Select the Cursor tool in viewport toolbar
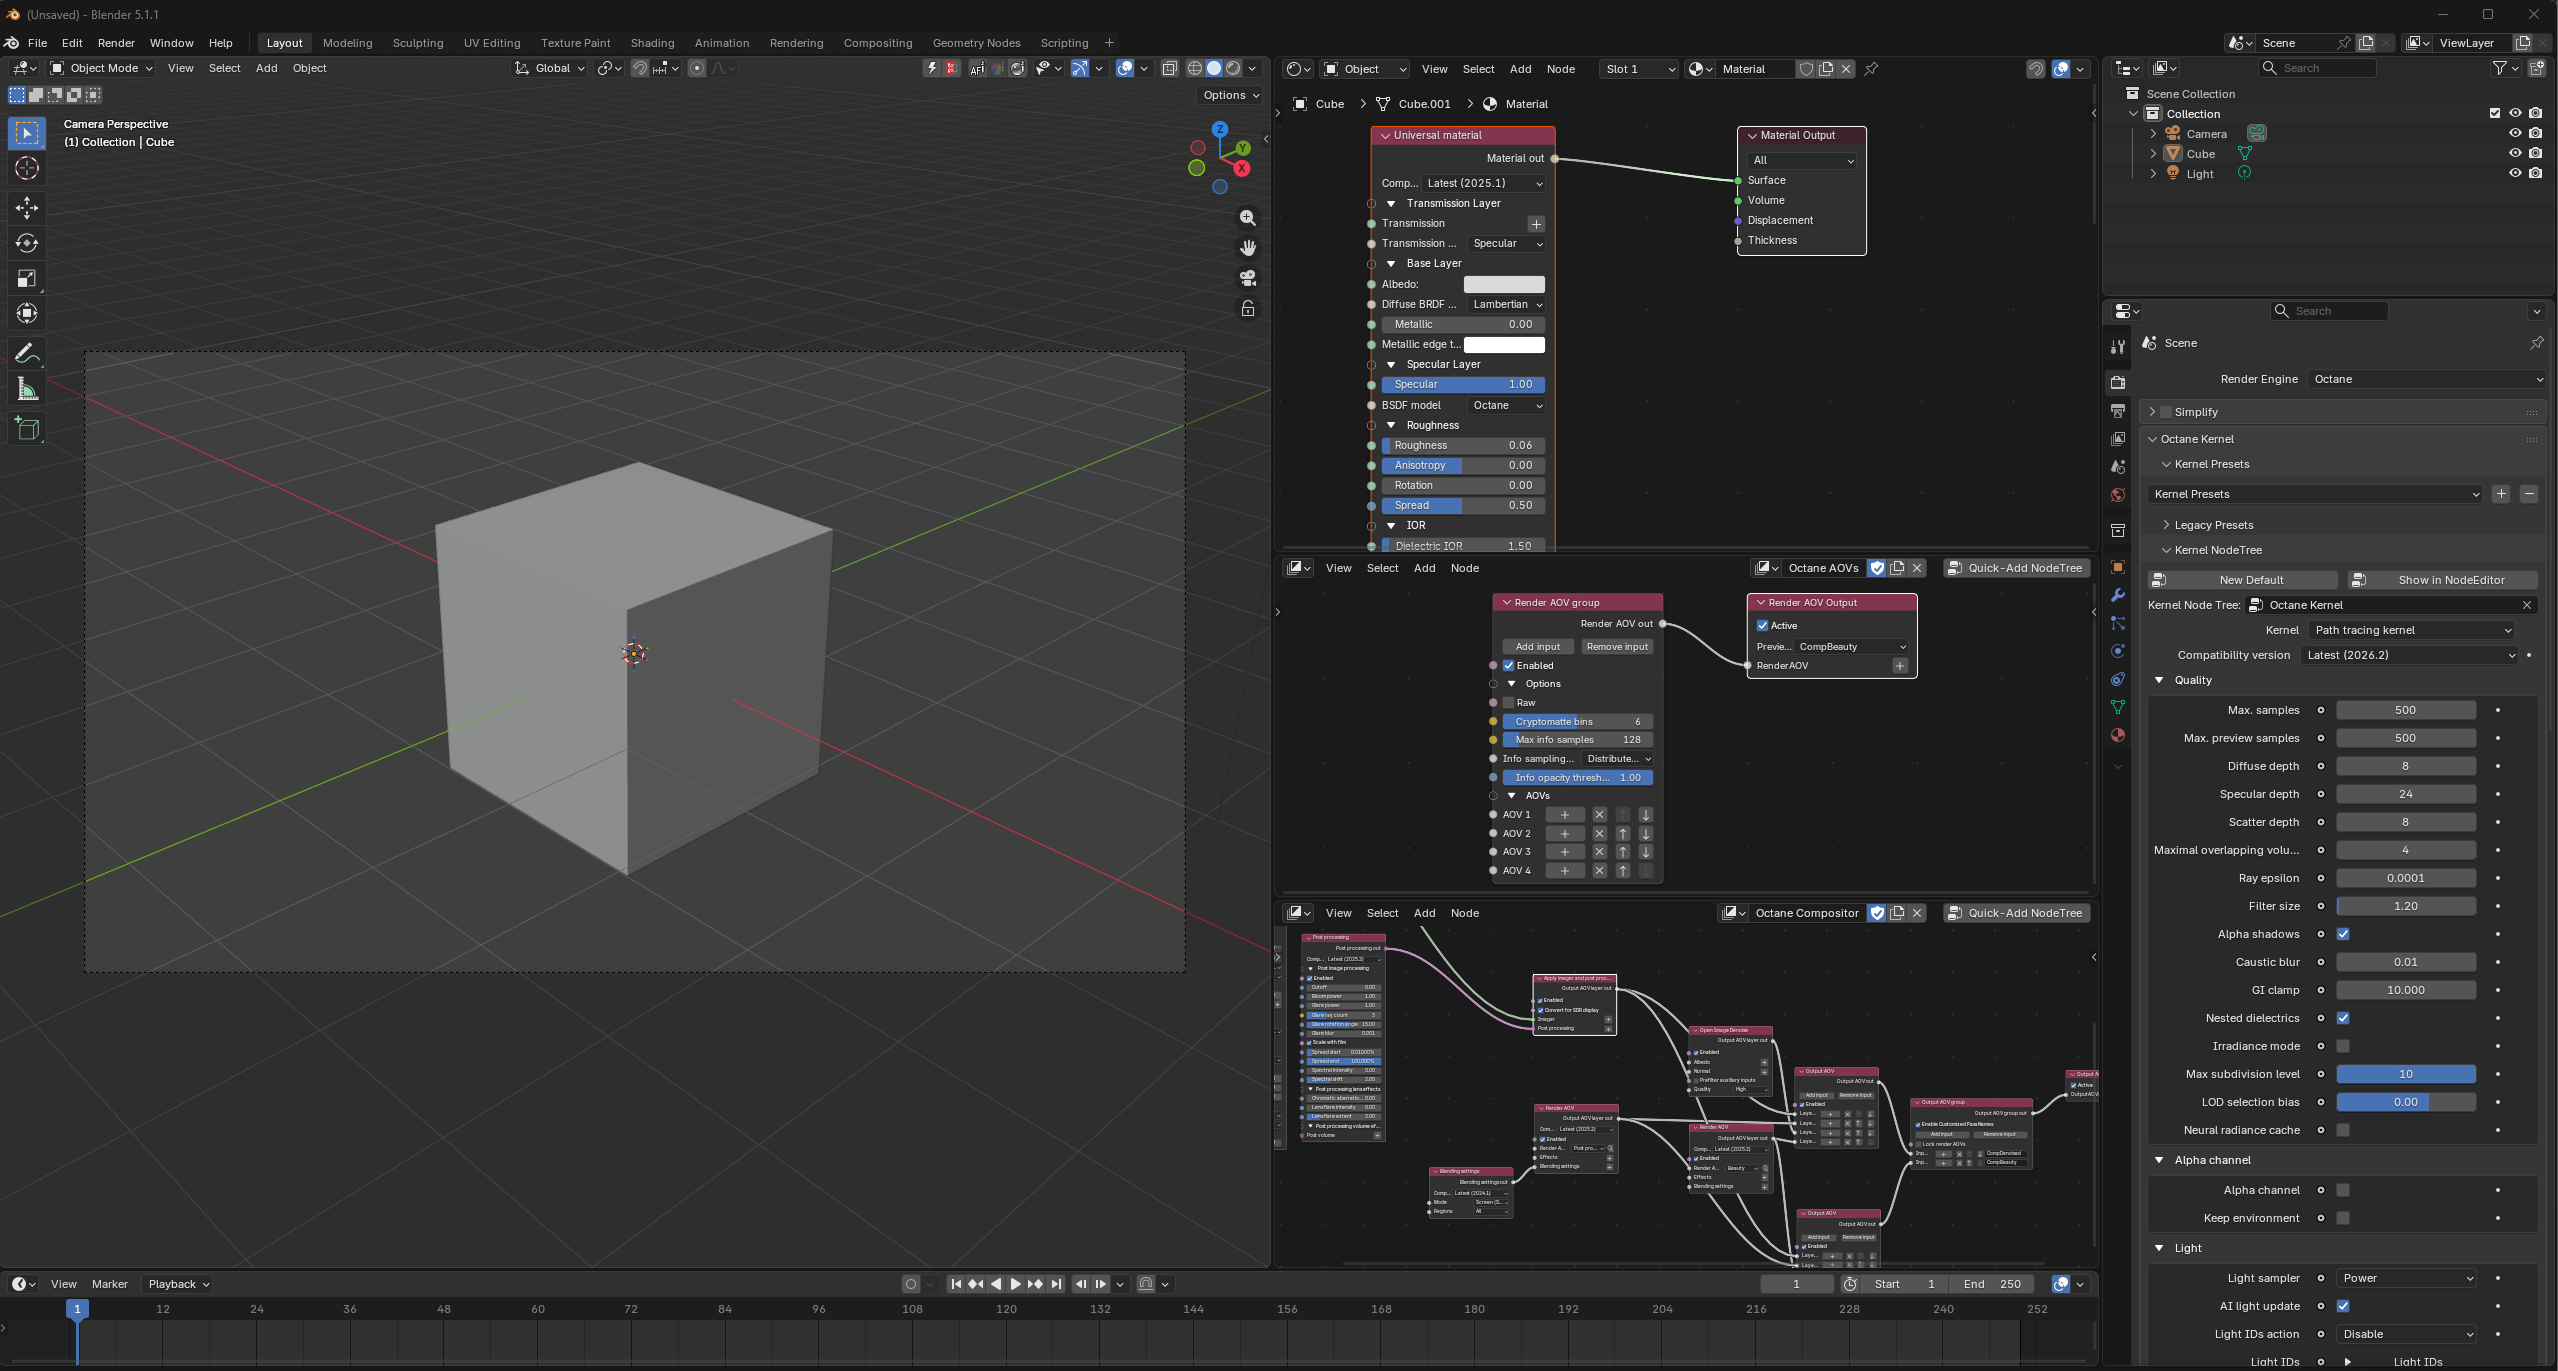The width and height of the screenshot is (2558, 1371). (27, 168)
